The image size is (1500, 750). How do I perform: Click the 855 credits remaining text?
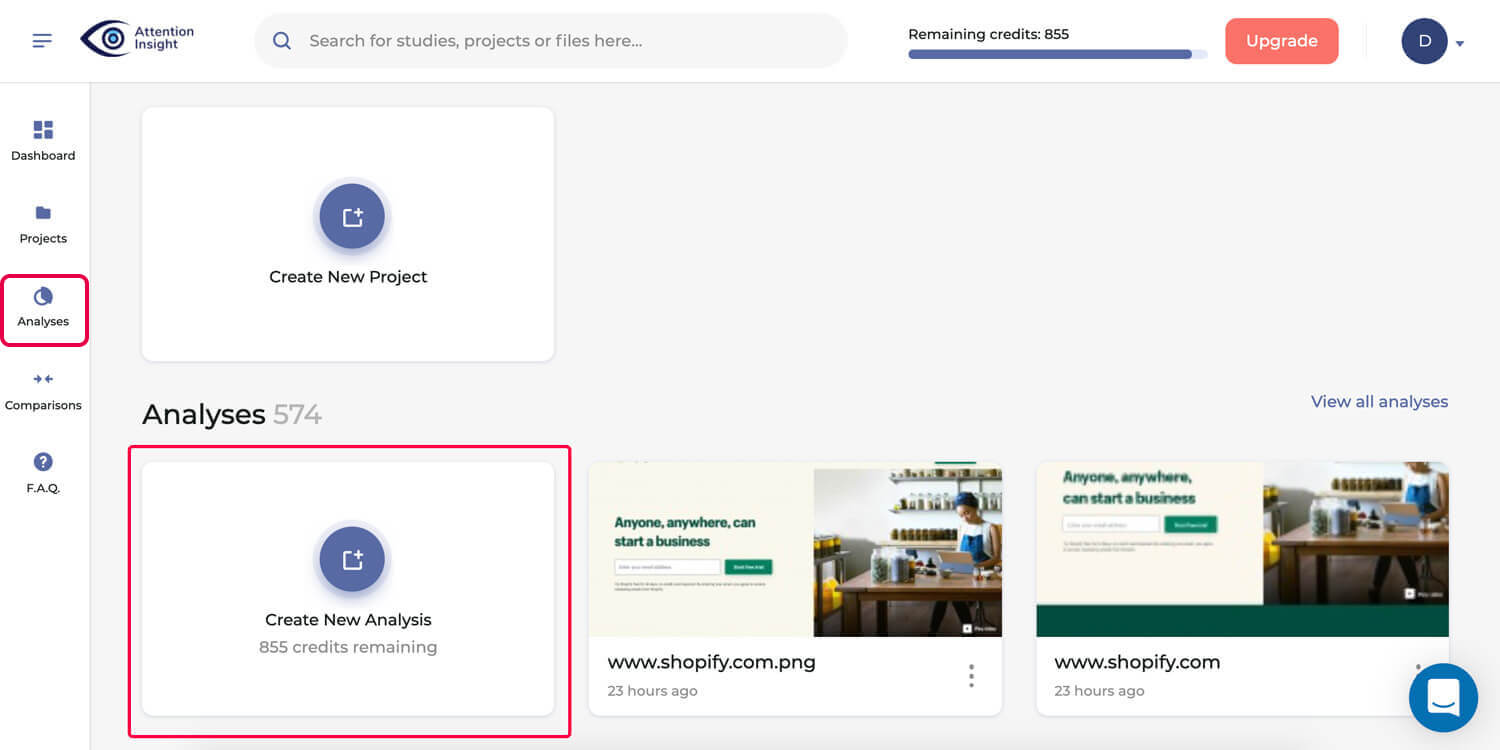[348, 647]
